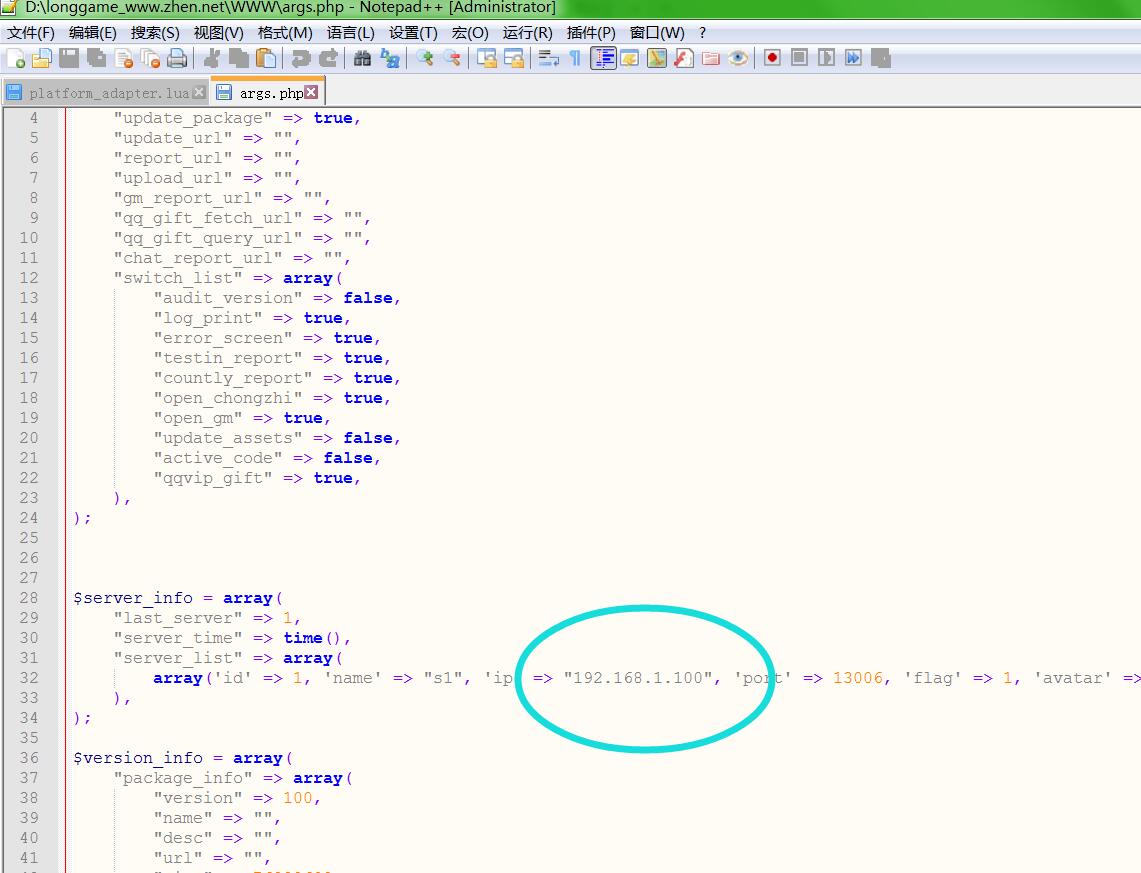Click the New file toolbar icon
This screenshot has width=1141, height=873.
point(15,58)
